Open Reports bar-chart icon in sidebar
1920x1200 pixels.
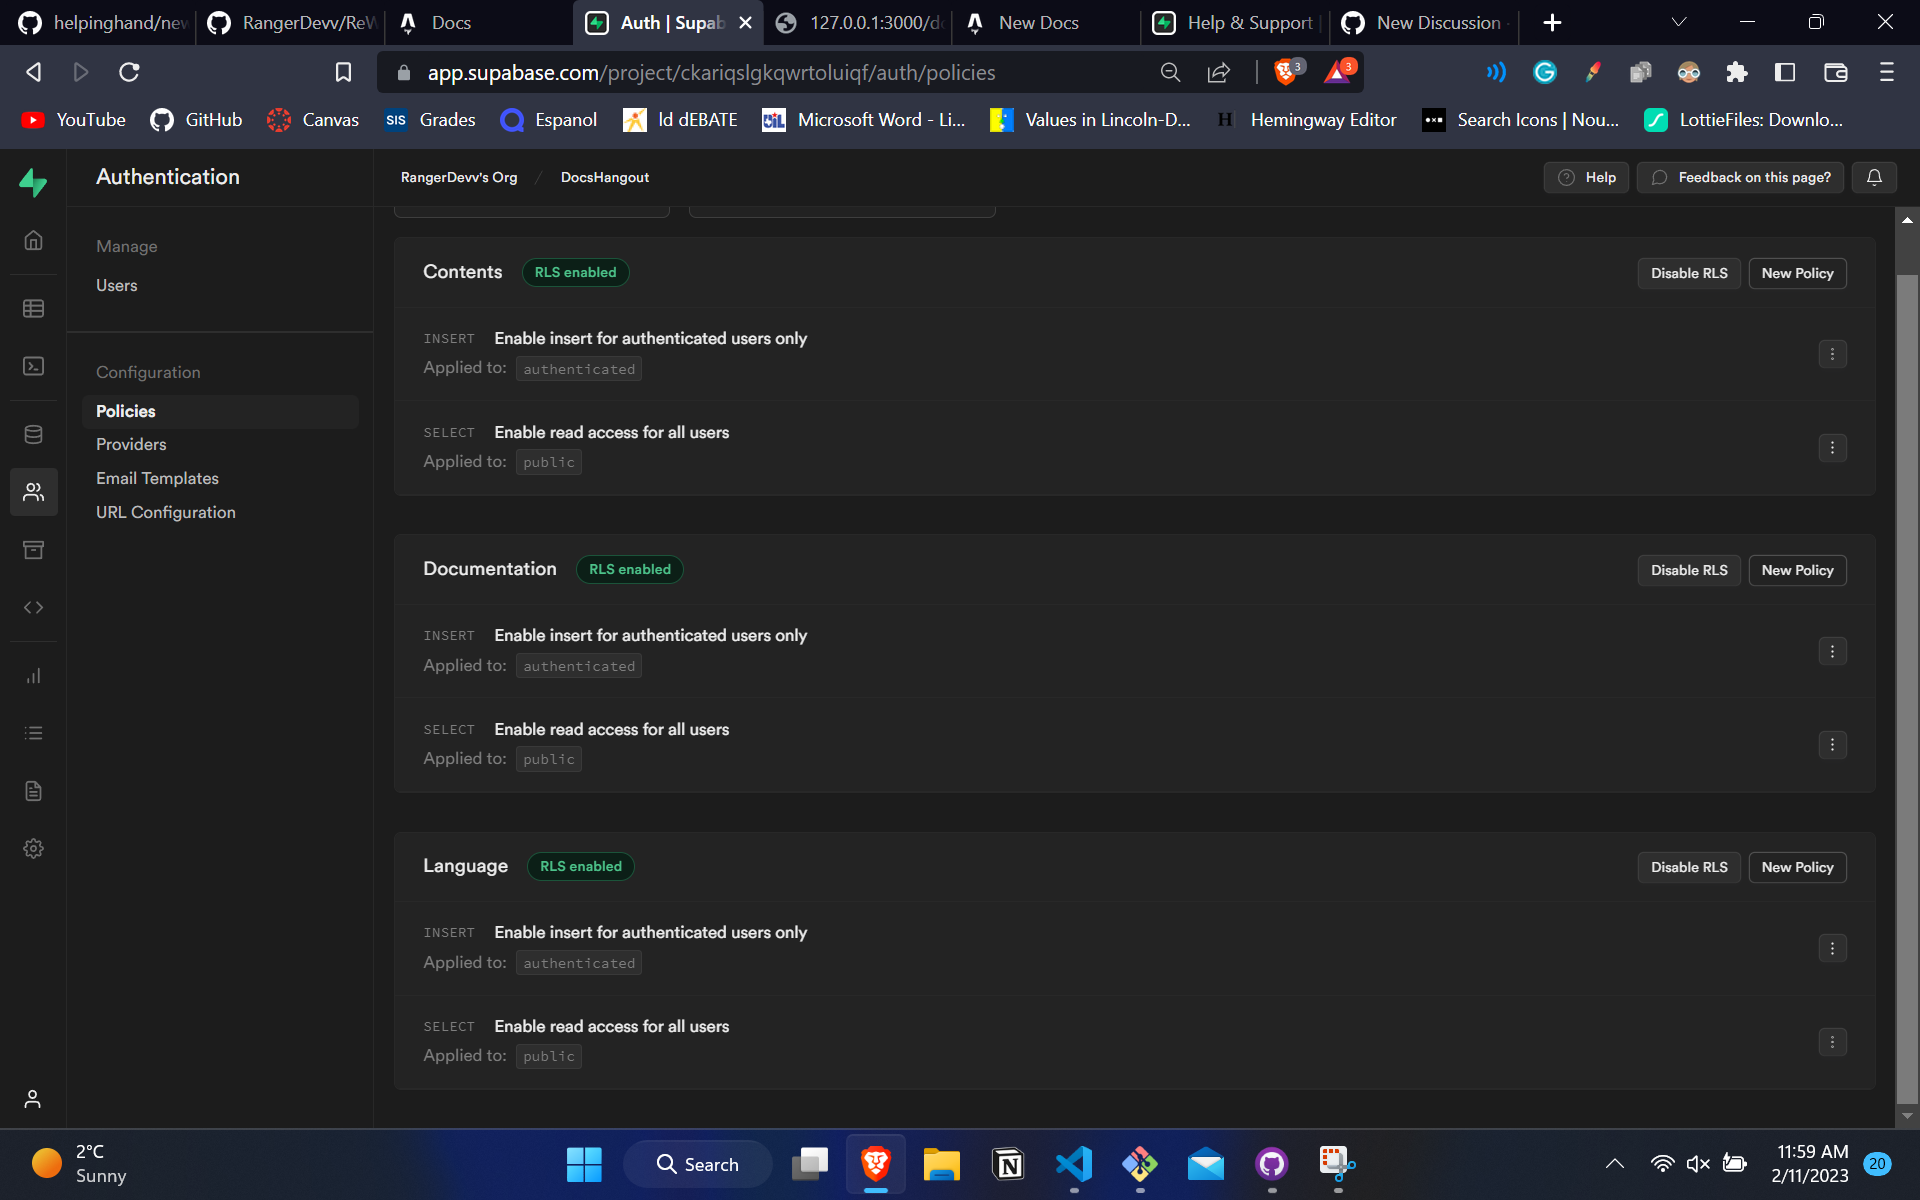point(33,676)
